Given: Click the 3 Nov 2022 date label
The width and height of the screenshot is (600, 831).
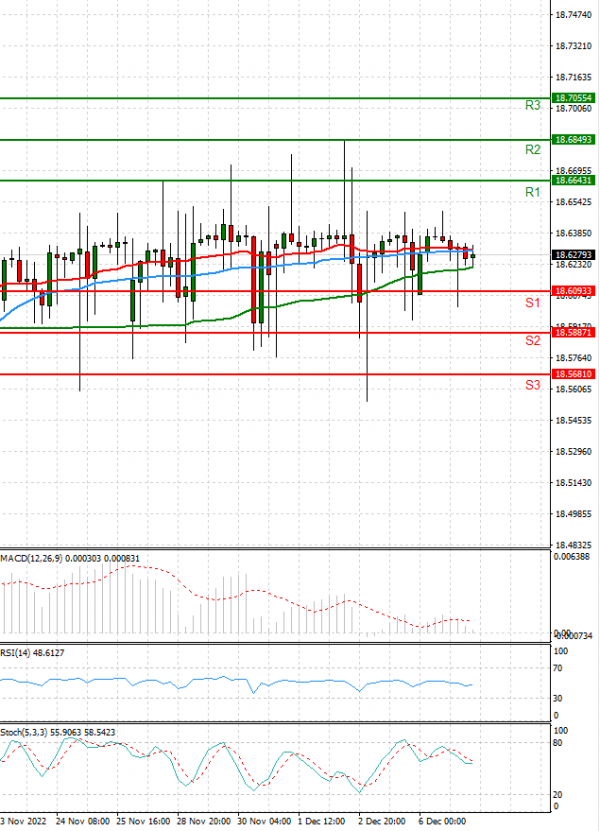Looking at the screenshot, I should pyautogui.click(x=23, y=821).
